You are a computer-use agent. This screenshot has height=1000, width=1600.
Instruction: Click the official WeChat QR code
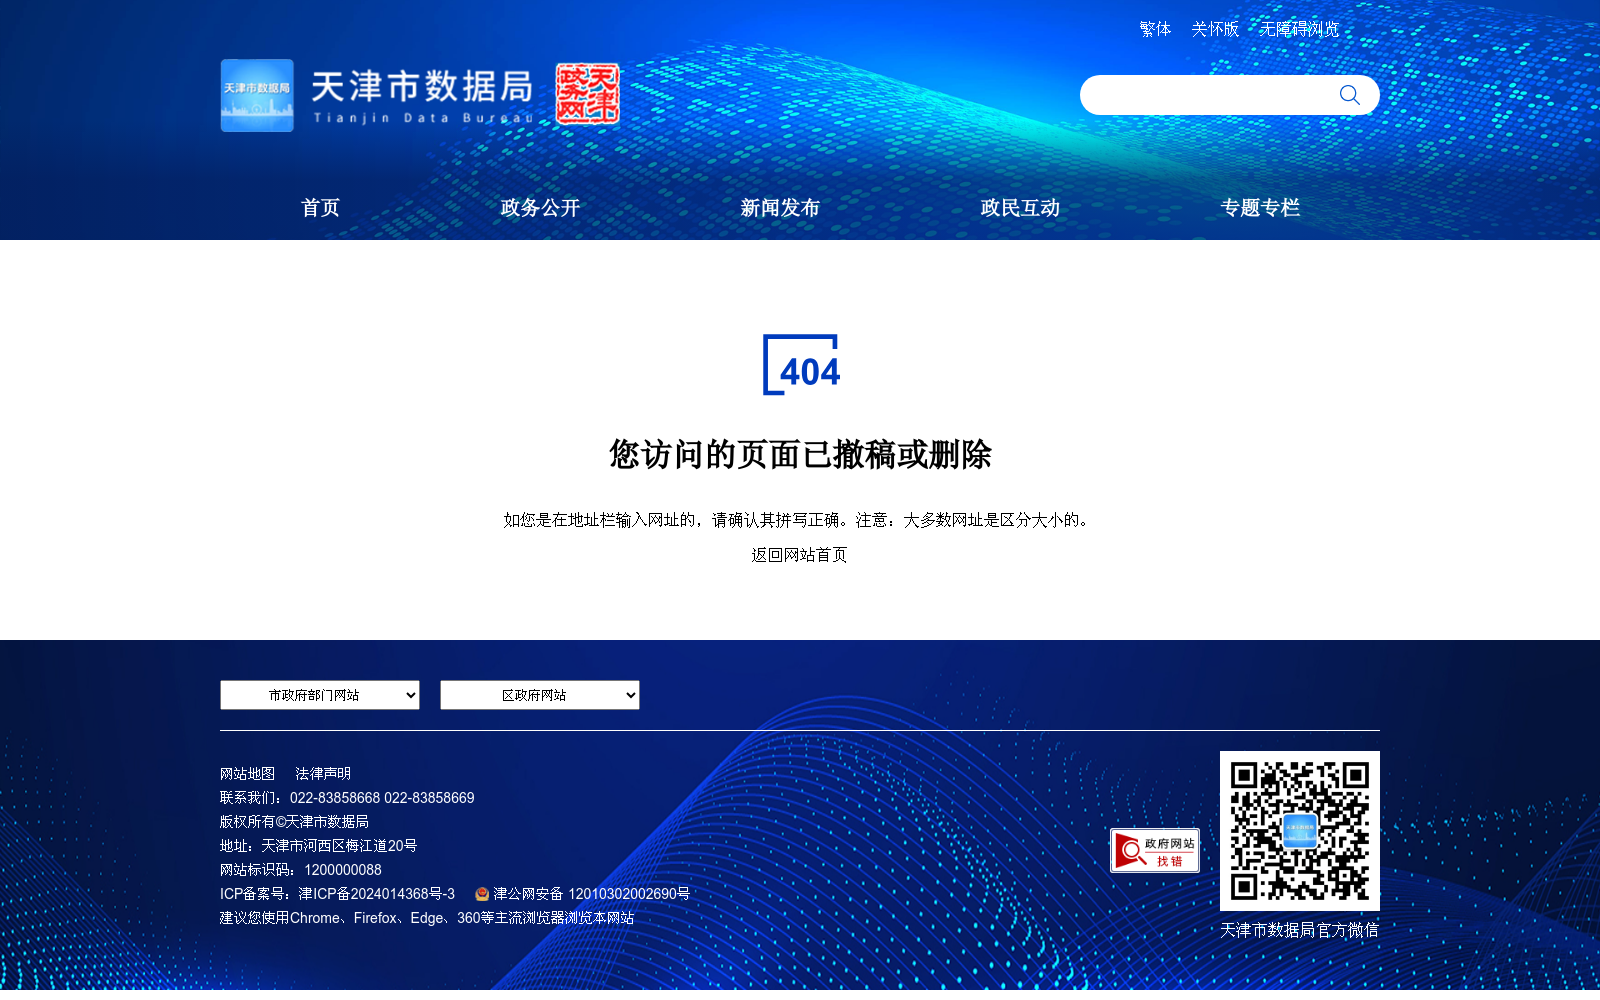(x=1300, y=831)
